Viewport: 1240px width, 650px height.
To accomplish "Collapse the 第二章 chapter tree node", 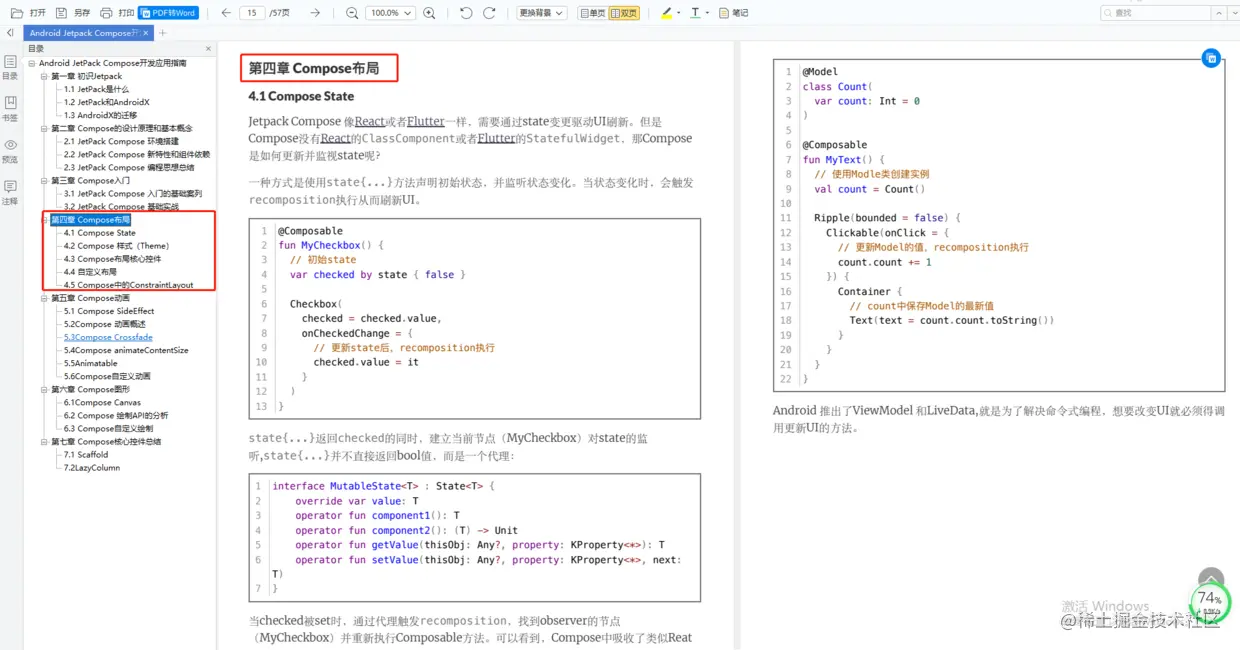I will (x=44, y=128).
